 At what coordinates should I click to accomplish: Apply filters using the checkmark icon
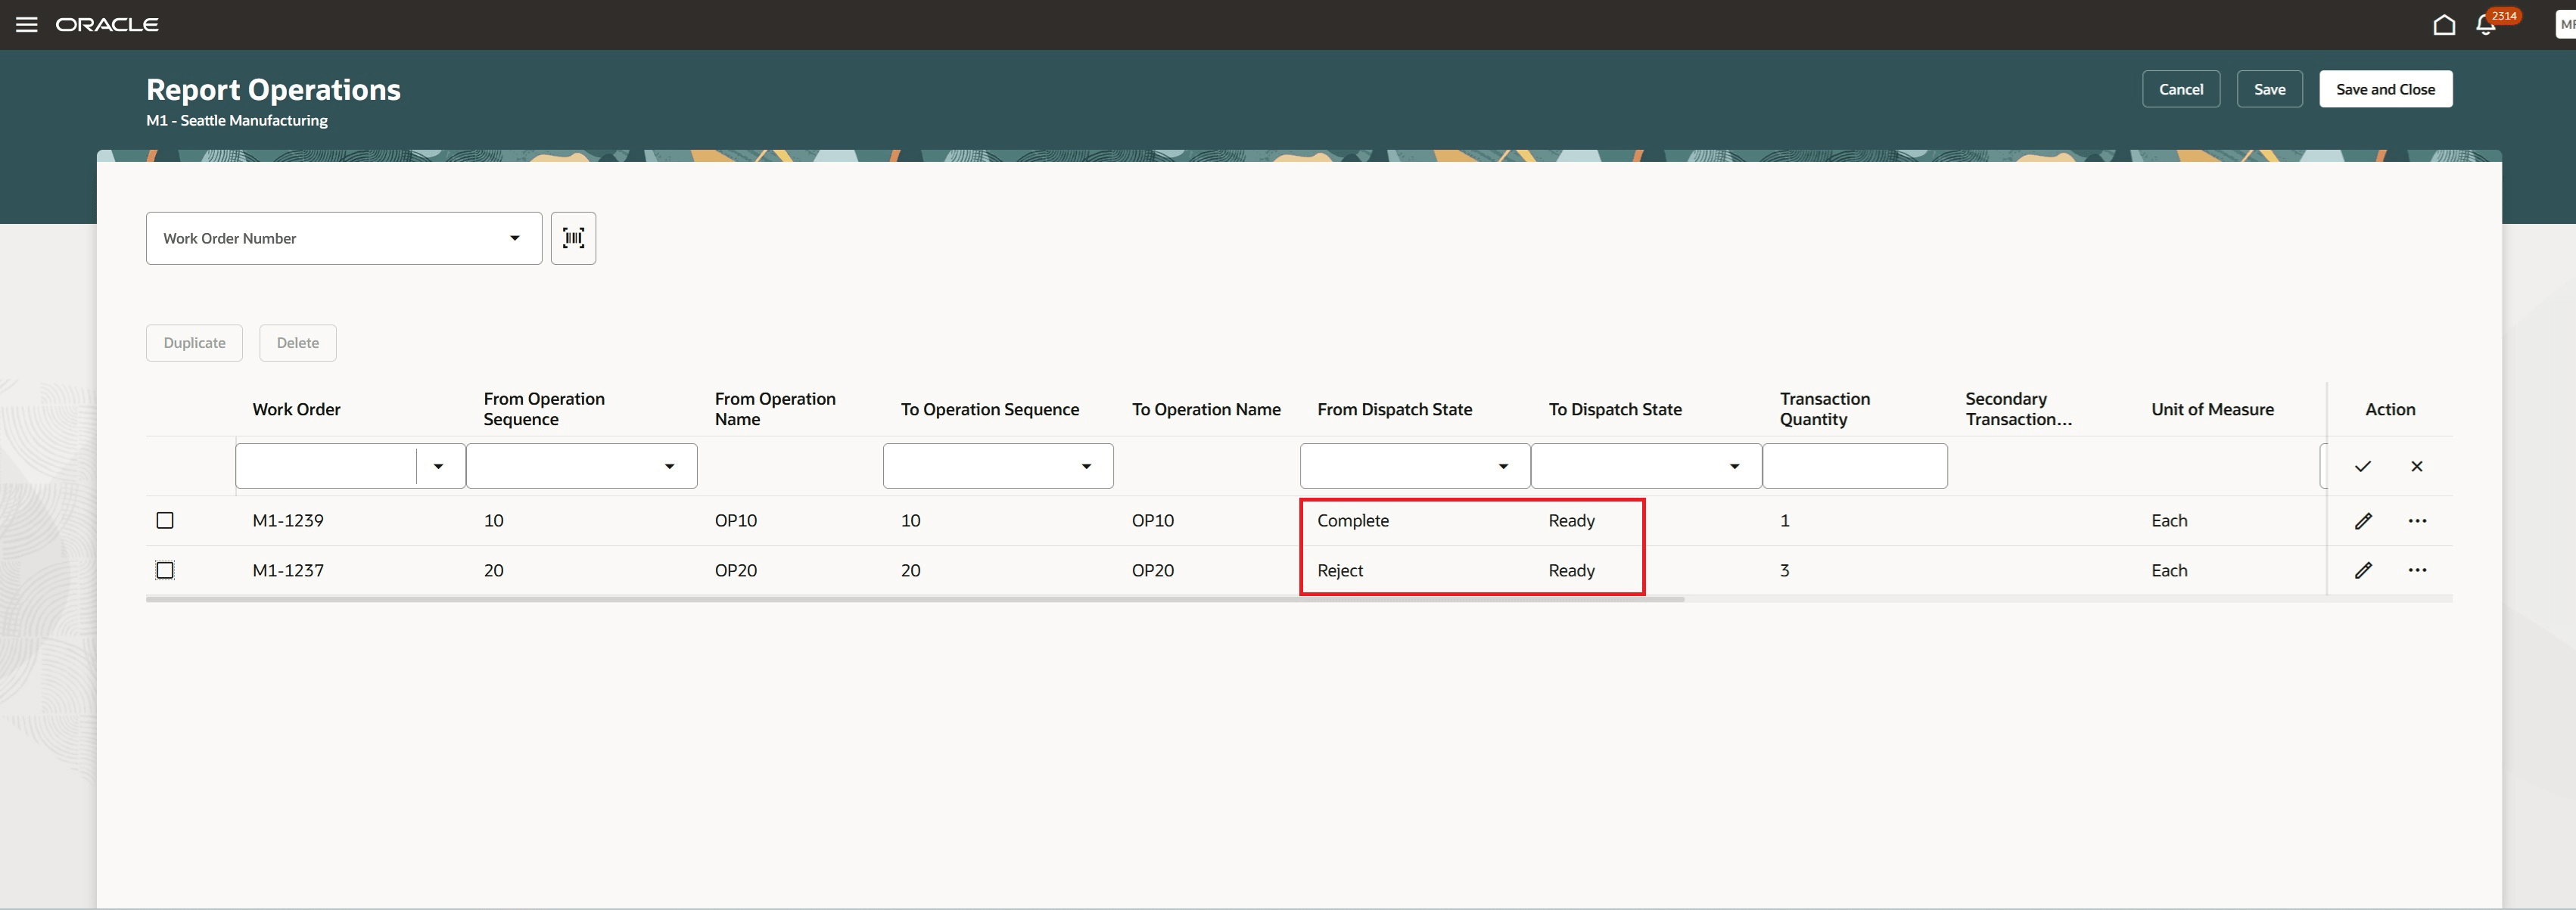[x=2363, y=465]
